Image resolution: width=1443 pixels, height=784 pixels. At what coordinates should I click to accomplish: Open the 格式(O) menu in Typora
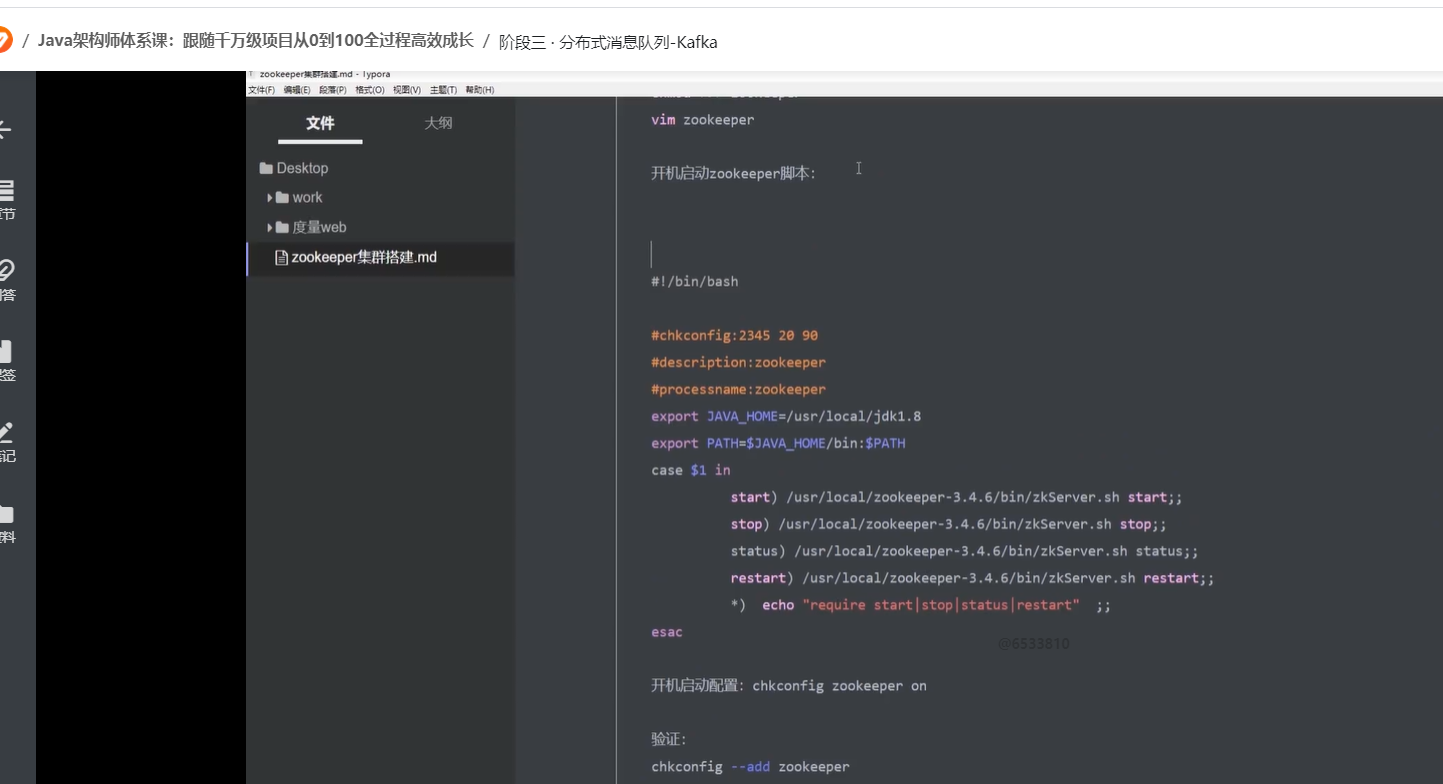370,90
